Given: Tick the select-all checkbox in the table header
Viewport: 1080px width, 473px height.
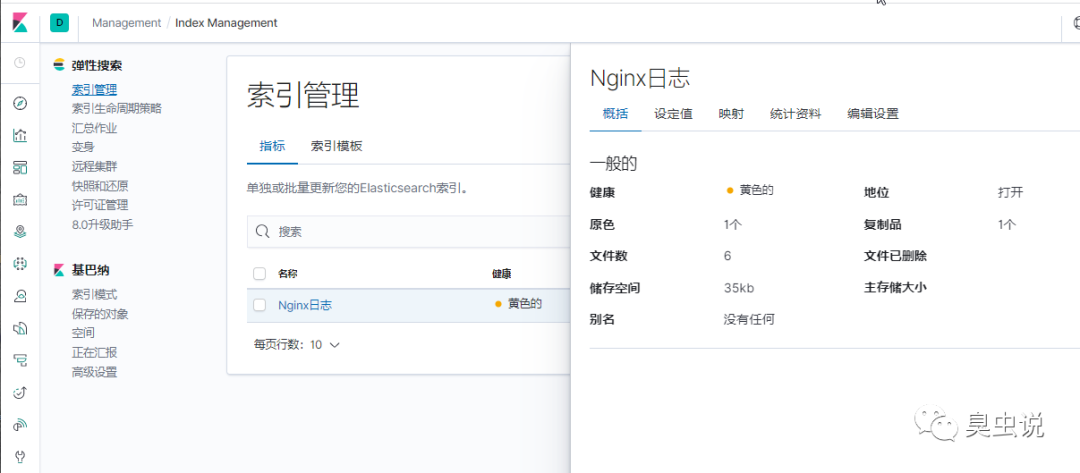Looking at the screenshot, I should coord(260,273).
